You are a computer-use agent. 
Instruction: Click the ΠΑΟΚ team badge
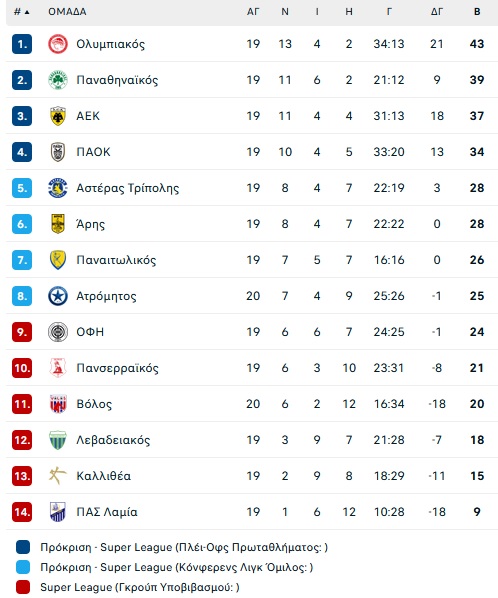(58, 152)
